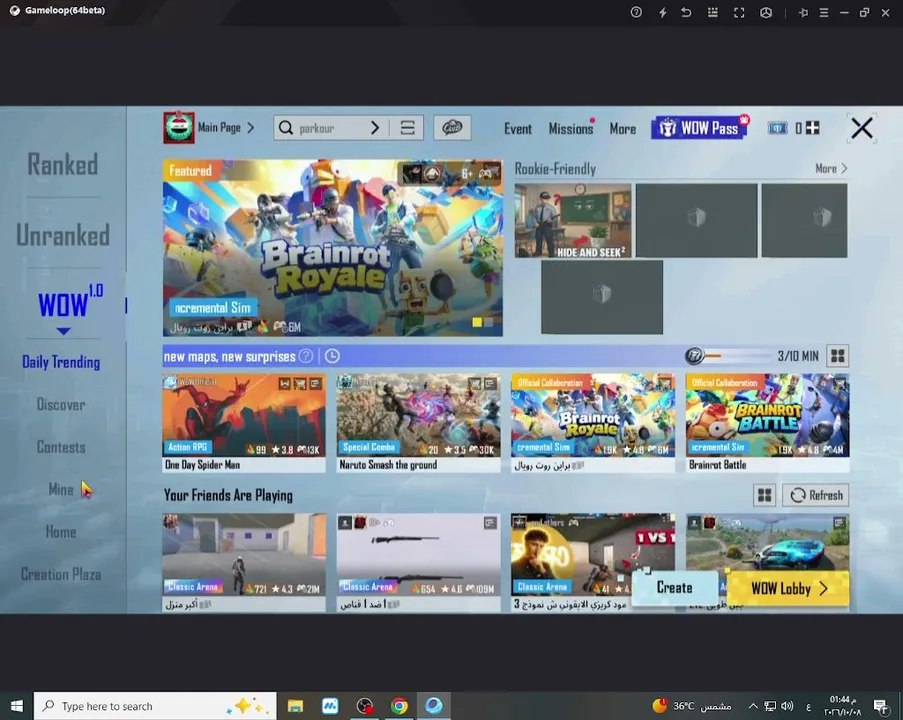This screenshot has height=720, width=903.
Task: Open Windows Start menu
Action: coord(17,706)
